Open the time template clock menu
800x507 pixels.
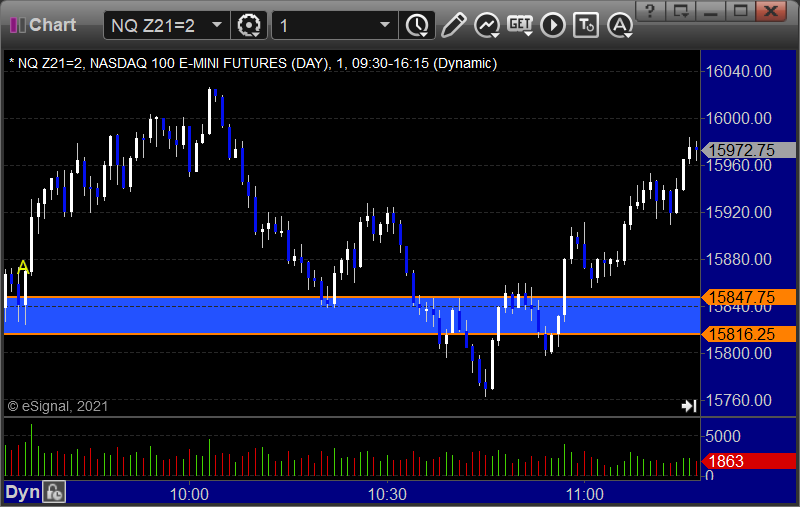(417, 25)
